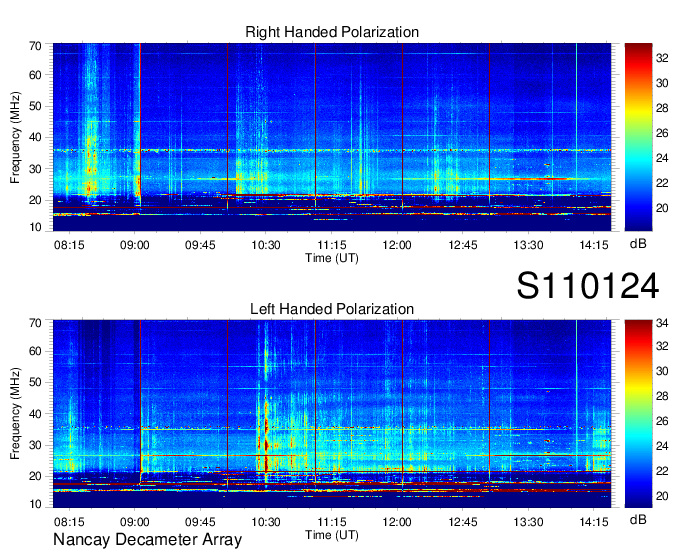Click the '28' value on lower colorbar scale

pyautogui.click(x=662, y=396)
